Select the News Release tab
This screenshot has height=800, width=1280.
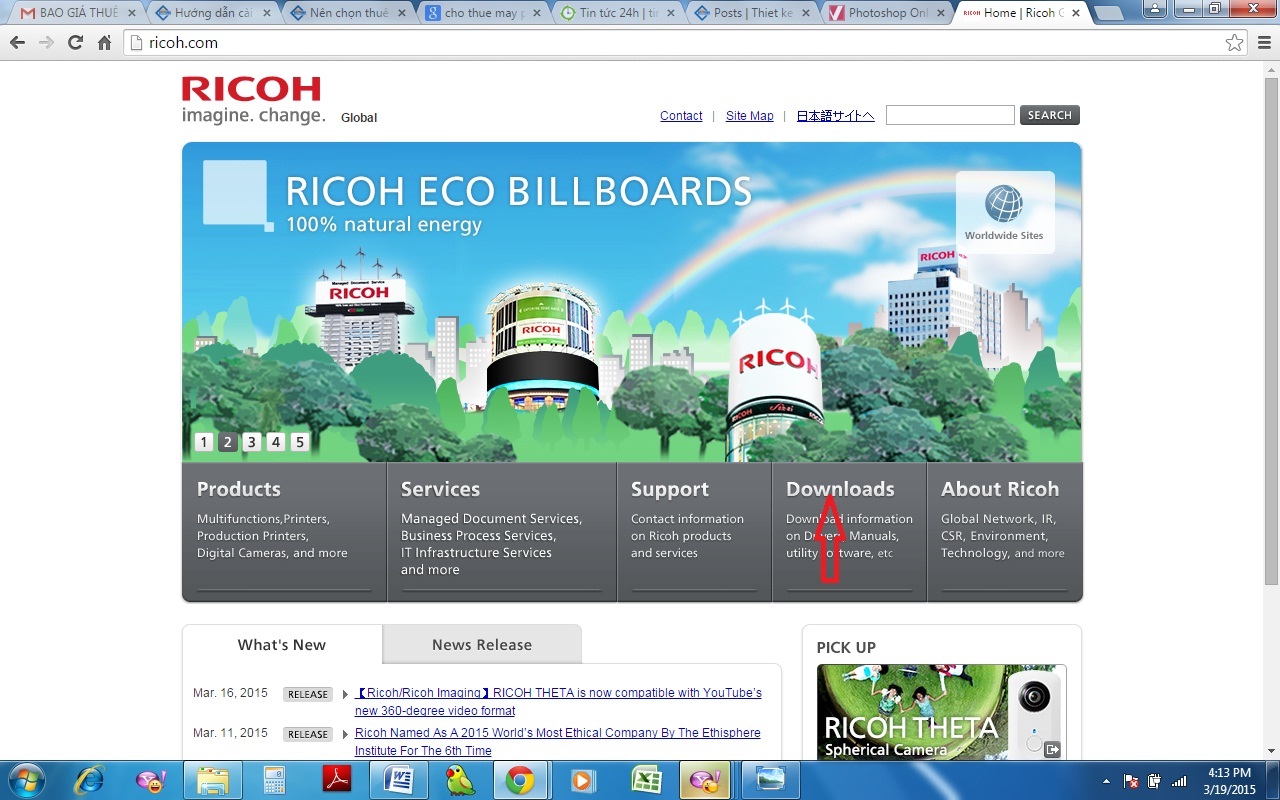click(482, 645)
